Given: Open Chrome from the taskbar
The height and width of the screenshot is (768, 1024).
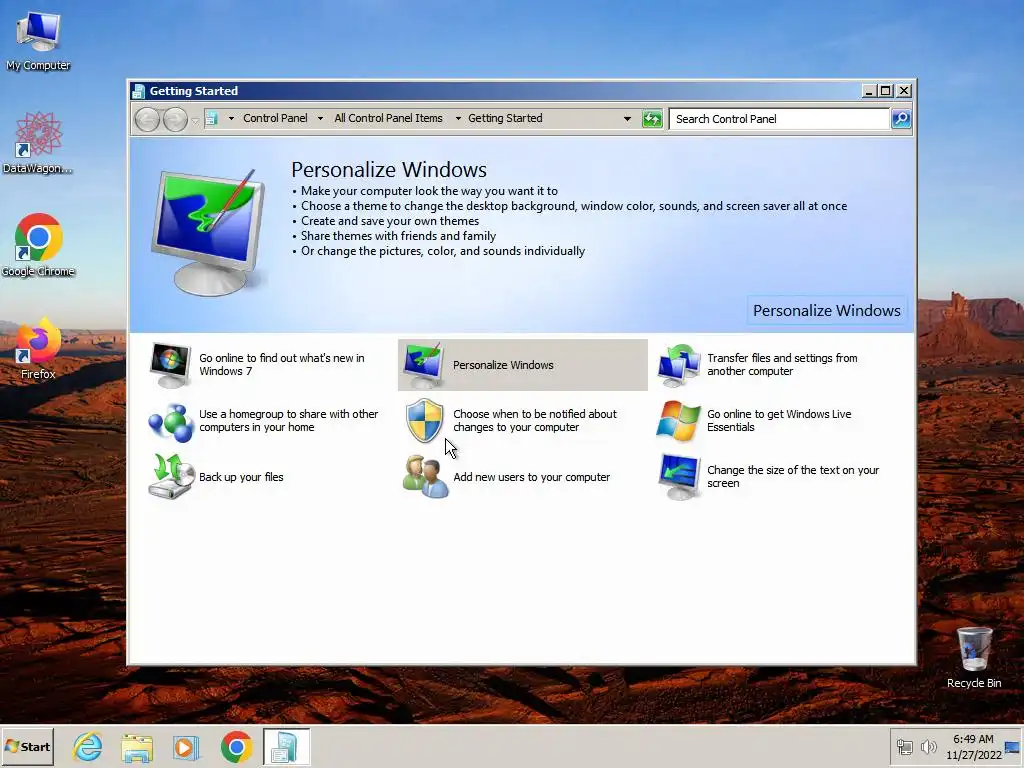Looking at the screenshot, I should (236, 746).
